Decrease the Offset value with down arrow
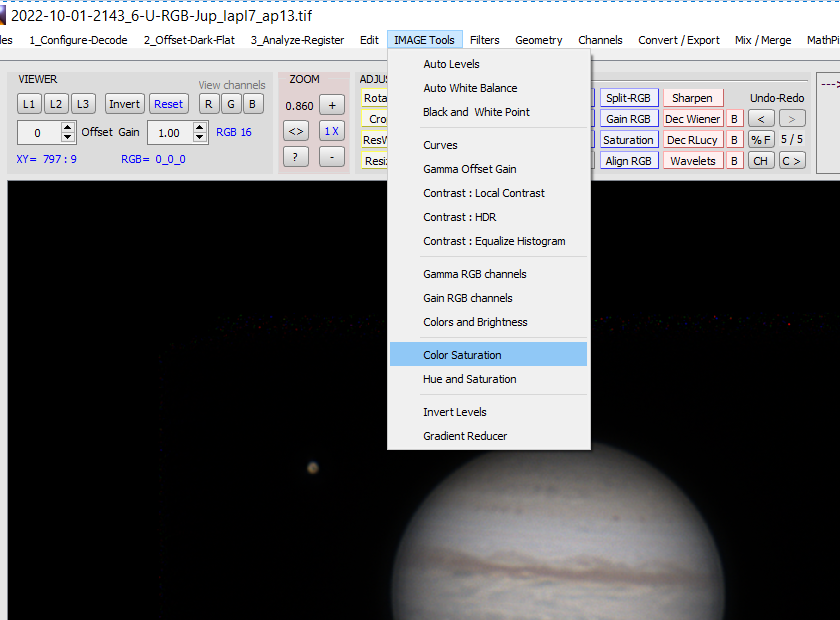840x620 pixels. point(68,137)
